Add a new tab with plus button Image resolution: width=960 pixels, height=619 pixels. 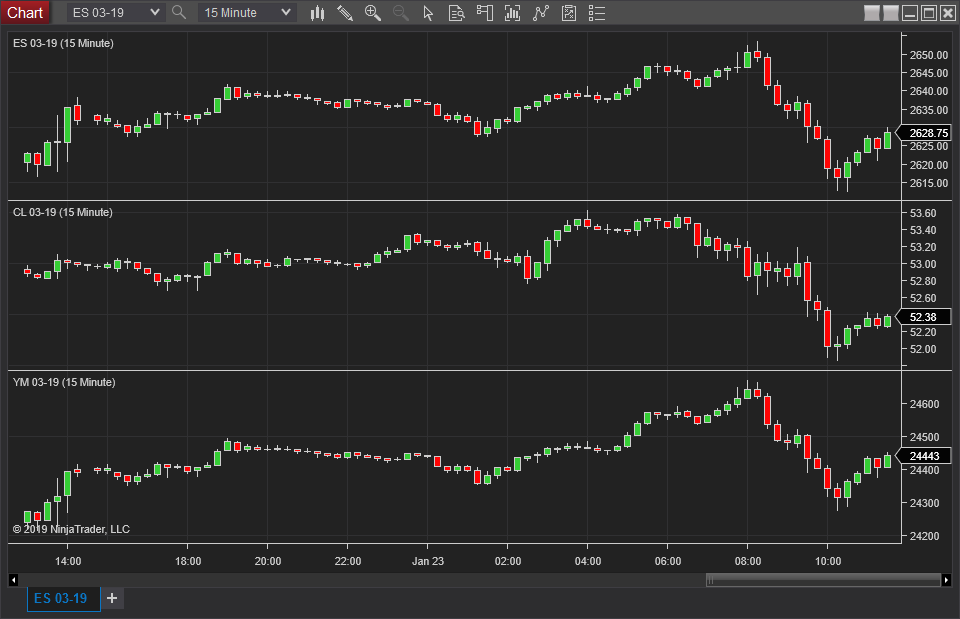pos(112,598)
